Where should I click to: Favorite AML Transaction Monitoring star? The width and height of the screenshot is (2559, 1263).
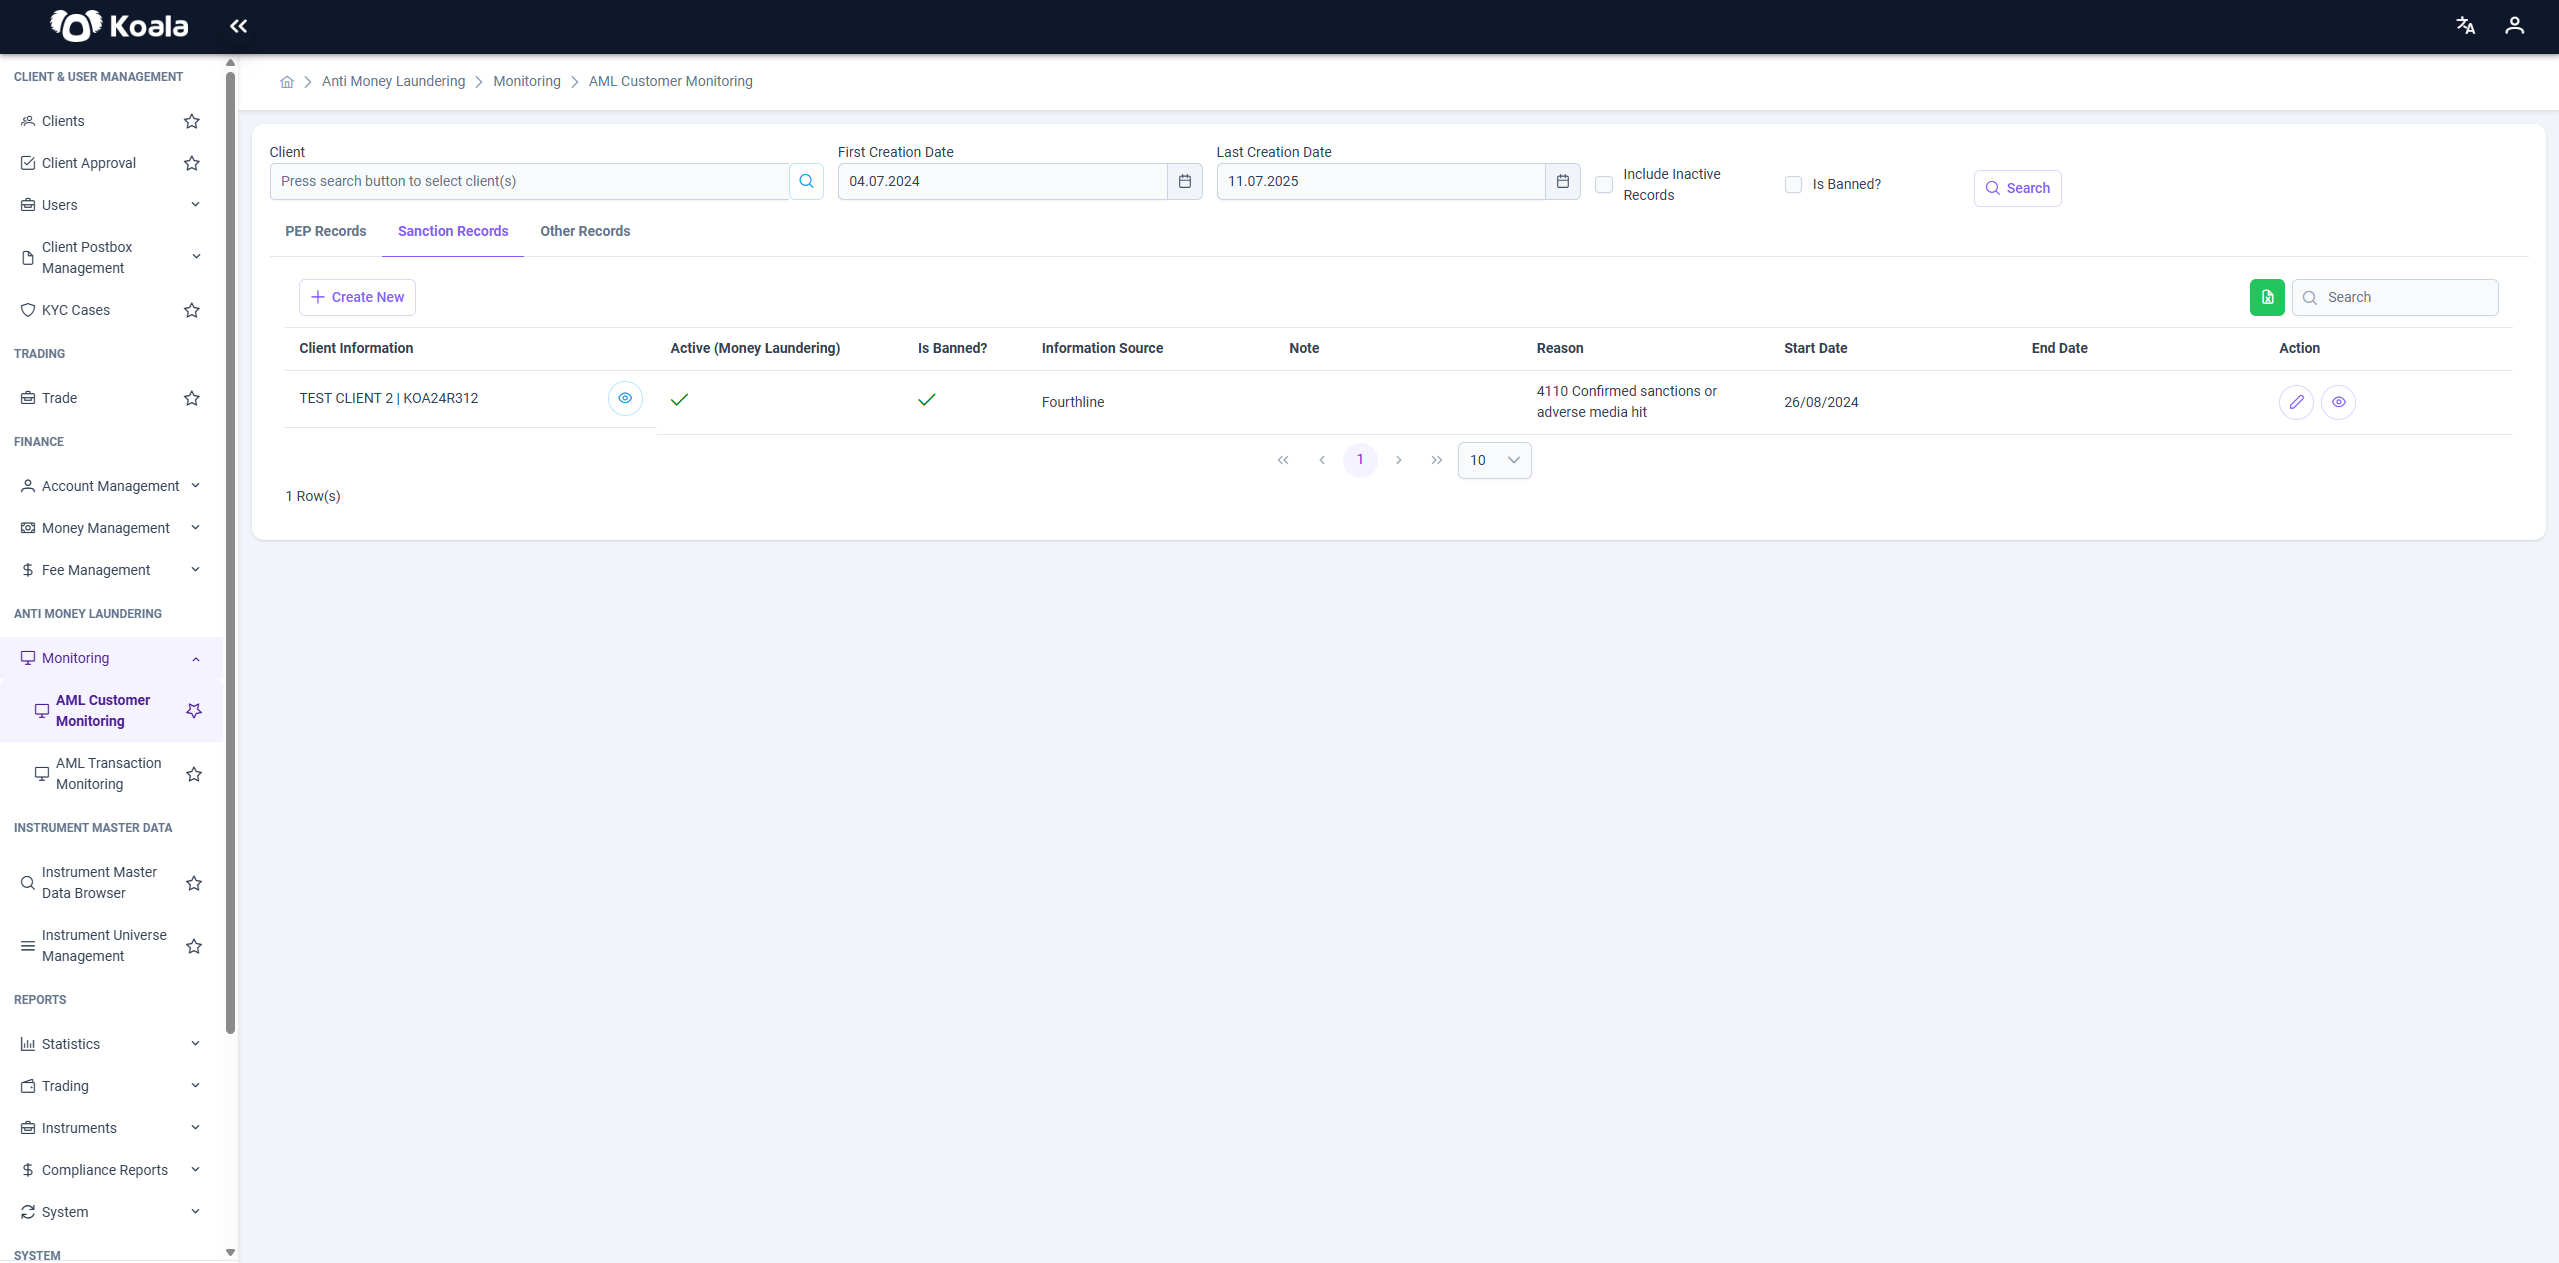194,774
